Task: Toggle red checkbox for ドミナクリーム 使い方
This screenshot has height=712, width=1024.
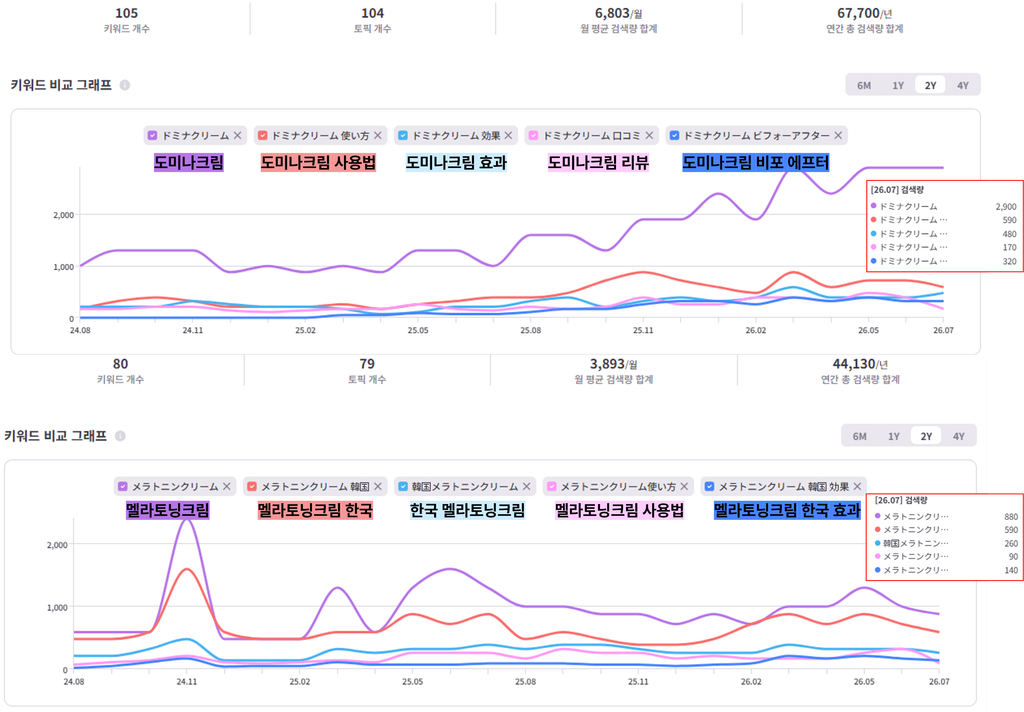Action: pos(263,135)
